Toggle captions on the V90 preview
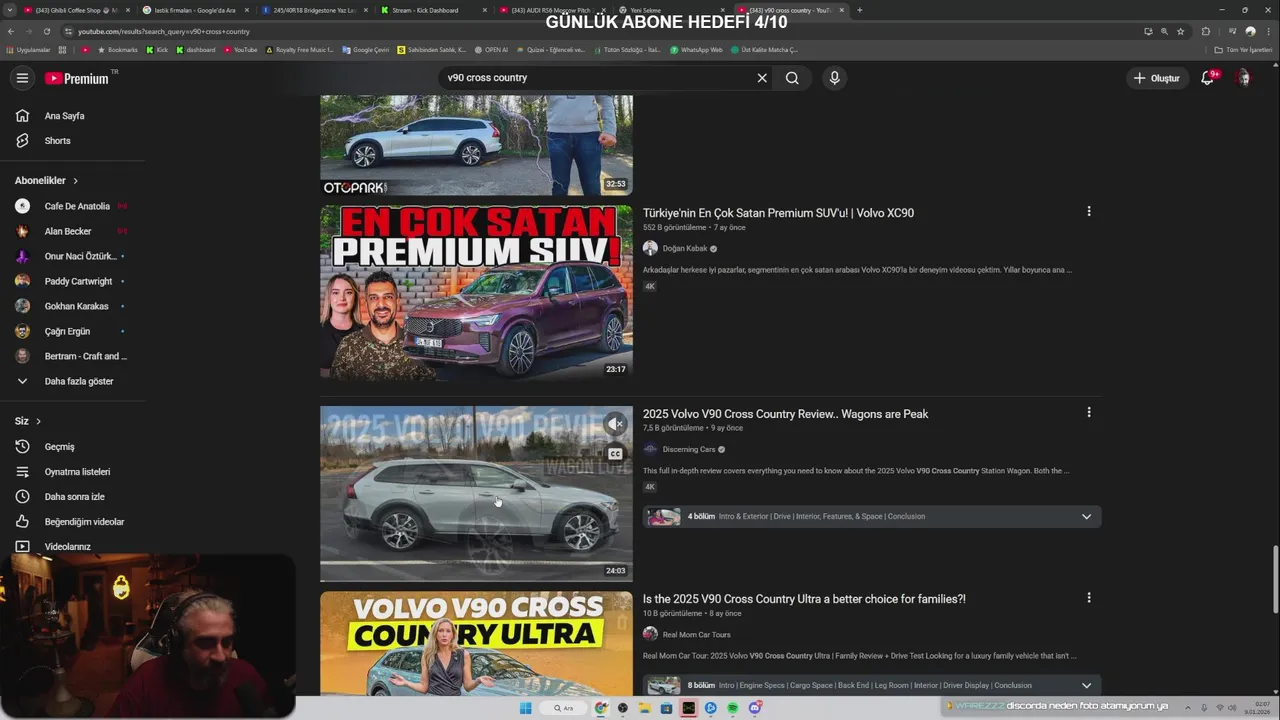 point(615,454)
